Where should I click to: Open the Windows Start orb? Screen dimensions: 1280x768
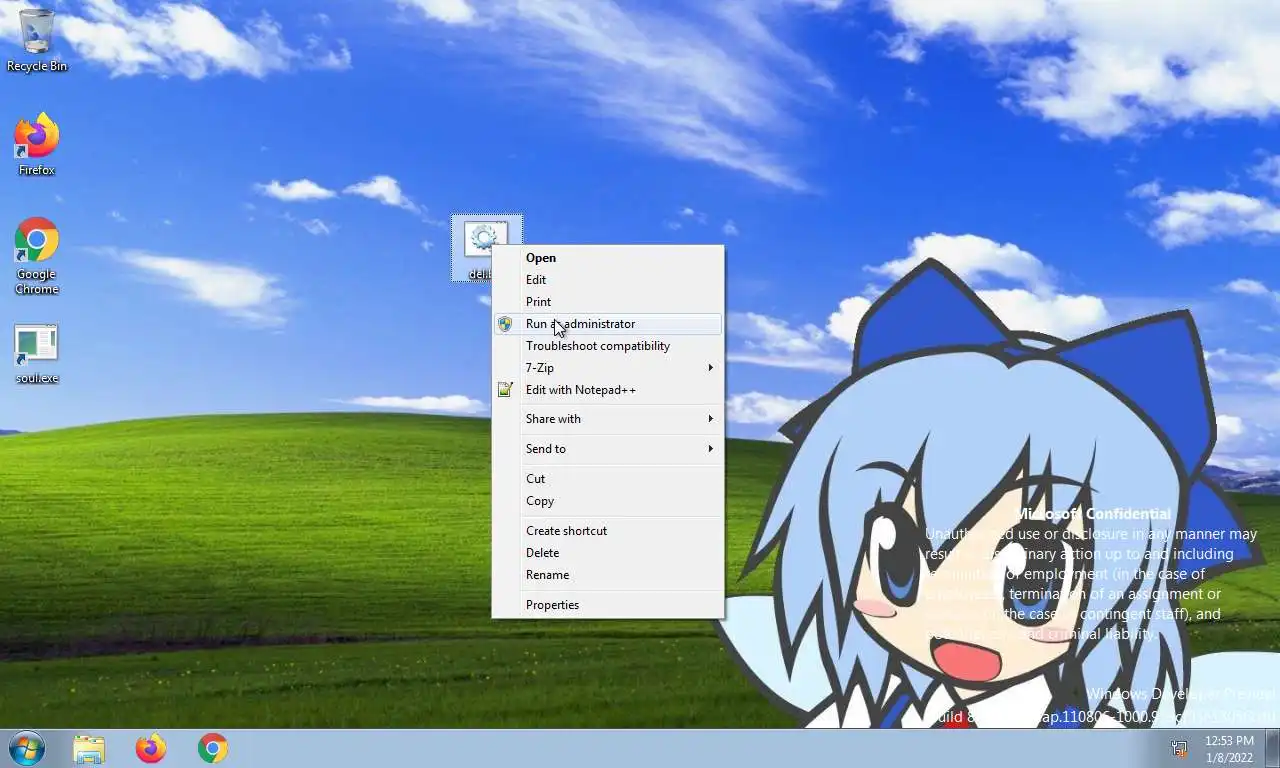(27, 748)
